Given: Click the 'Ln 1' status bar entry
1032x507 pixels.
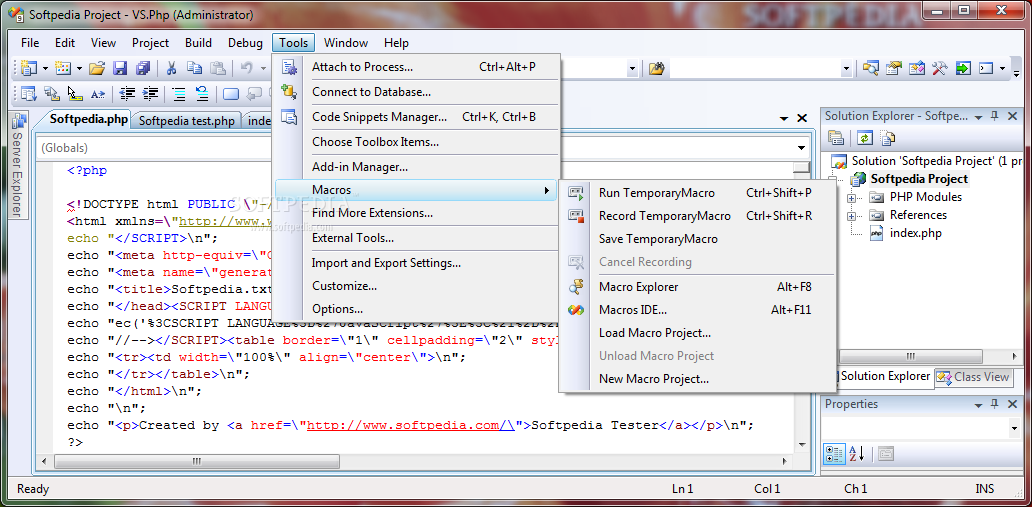Looking at the screenshot, I should click(683, 489).
